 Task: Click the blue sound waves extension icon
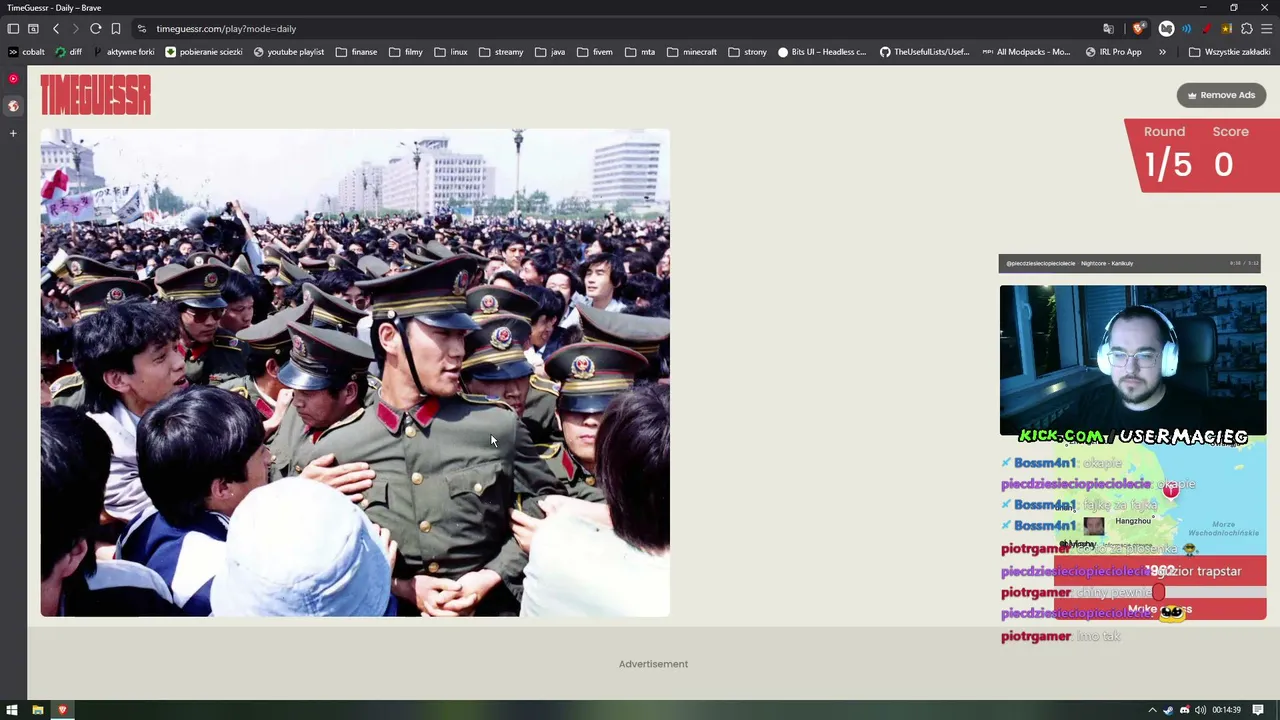1186,29
